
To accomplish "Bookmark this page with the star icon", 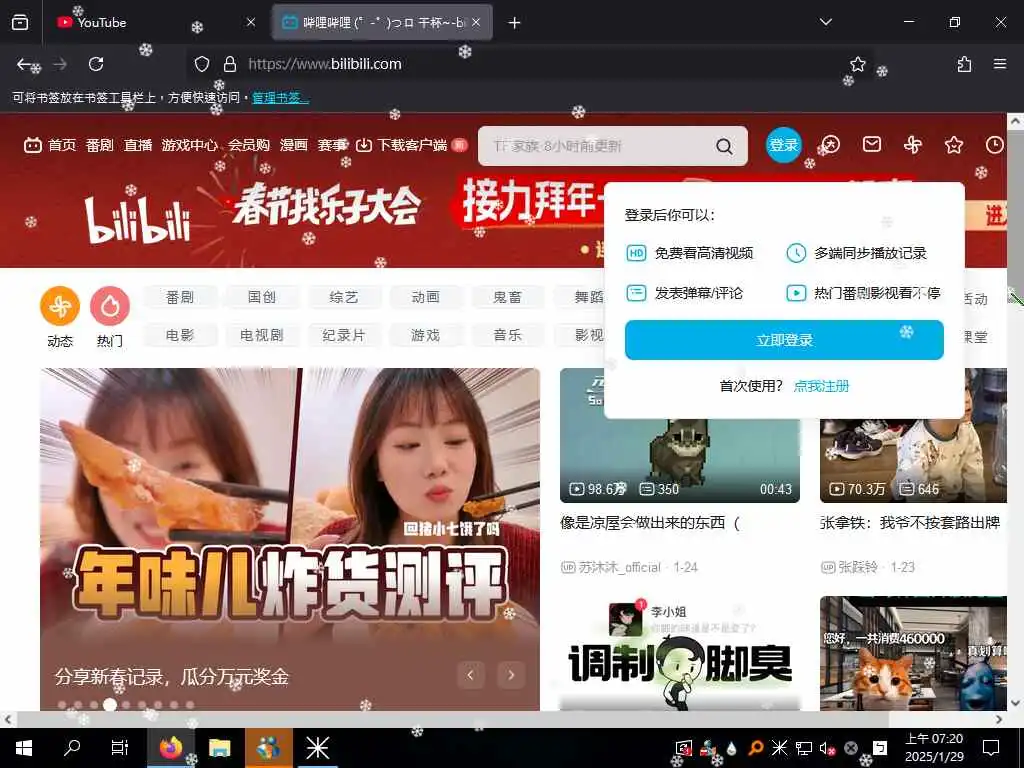I will click(857, 64).
